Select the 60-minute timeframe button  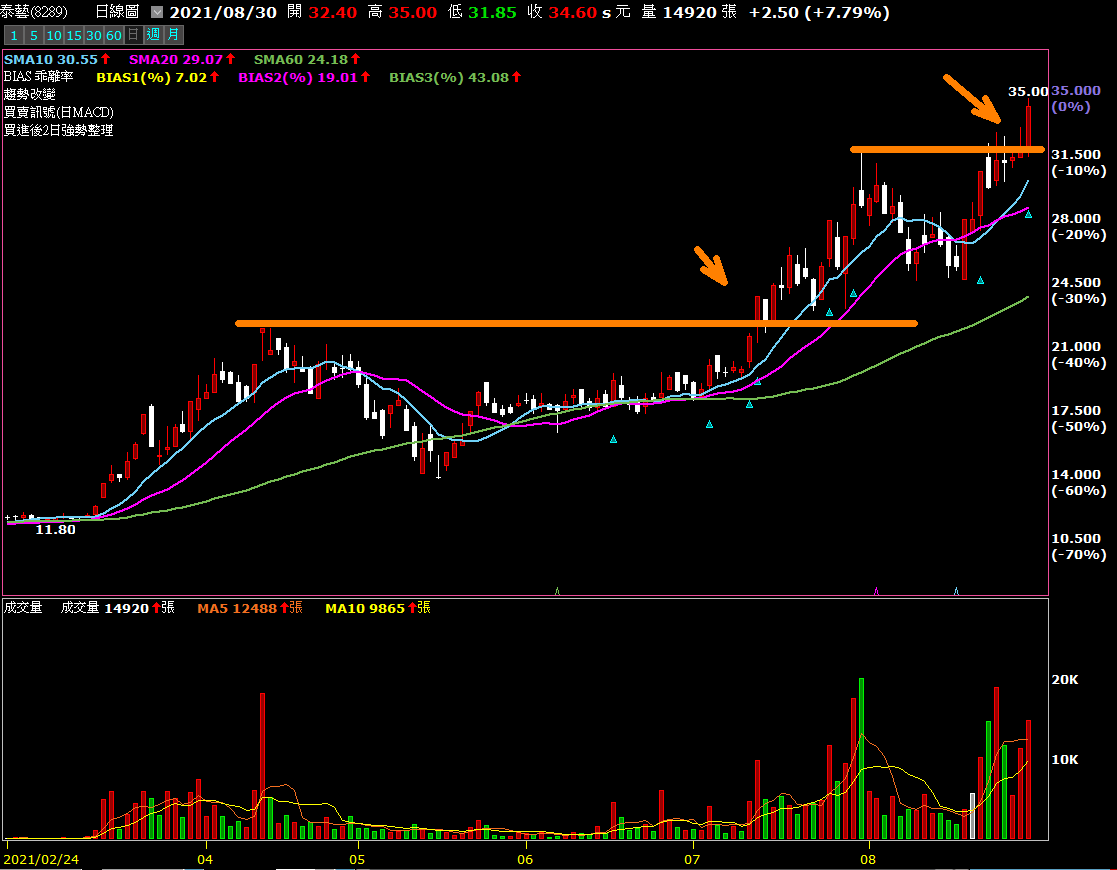113,35
